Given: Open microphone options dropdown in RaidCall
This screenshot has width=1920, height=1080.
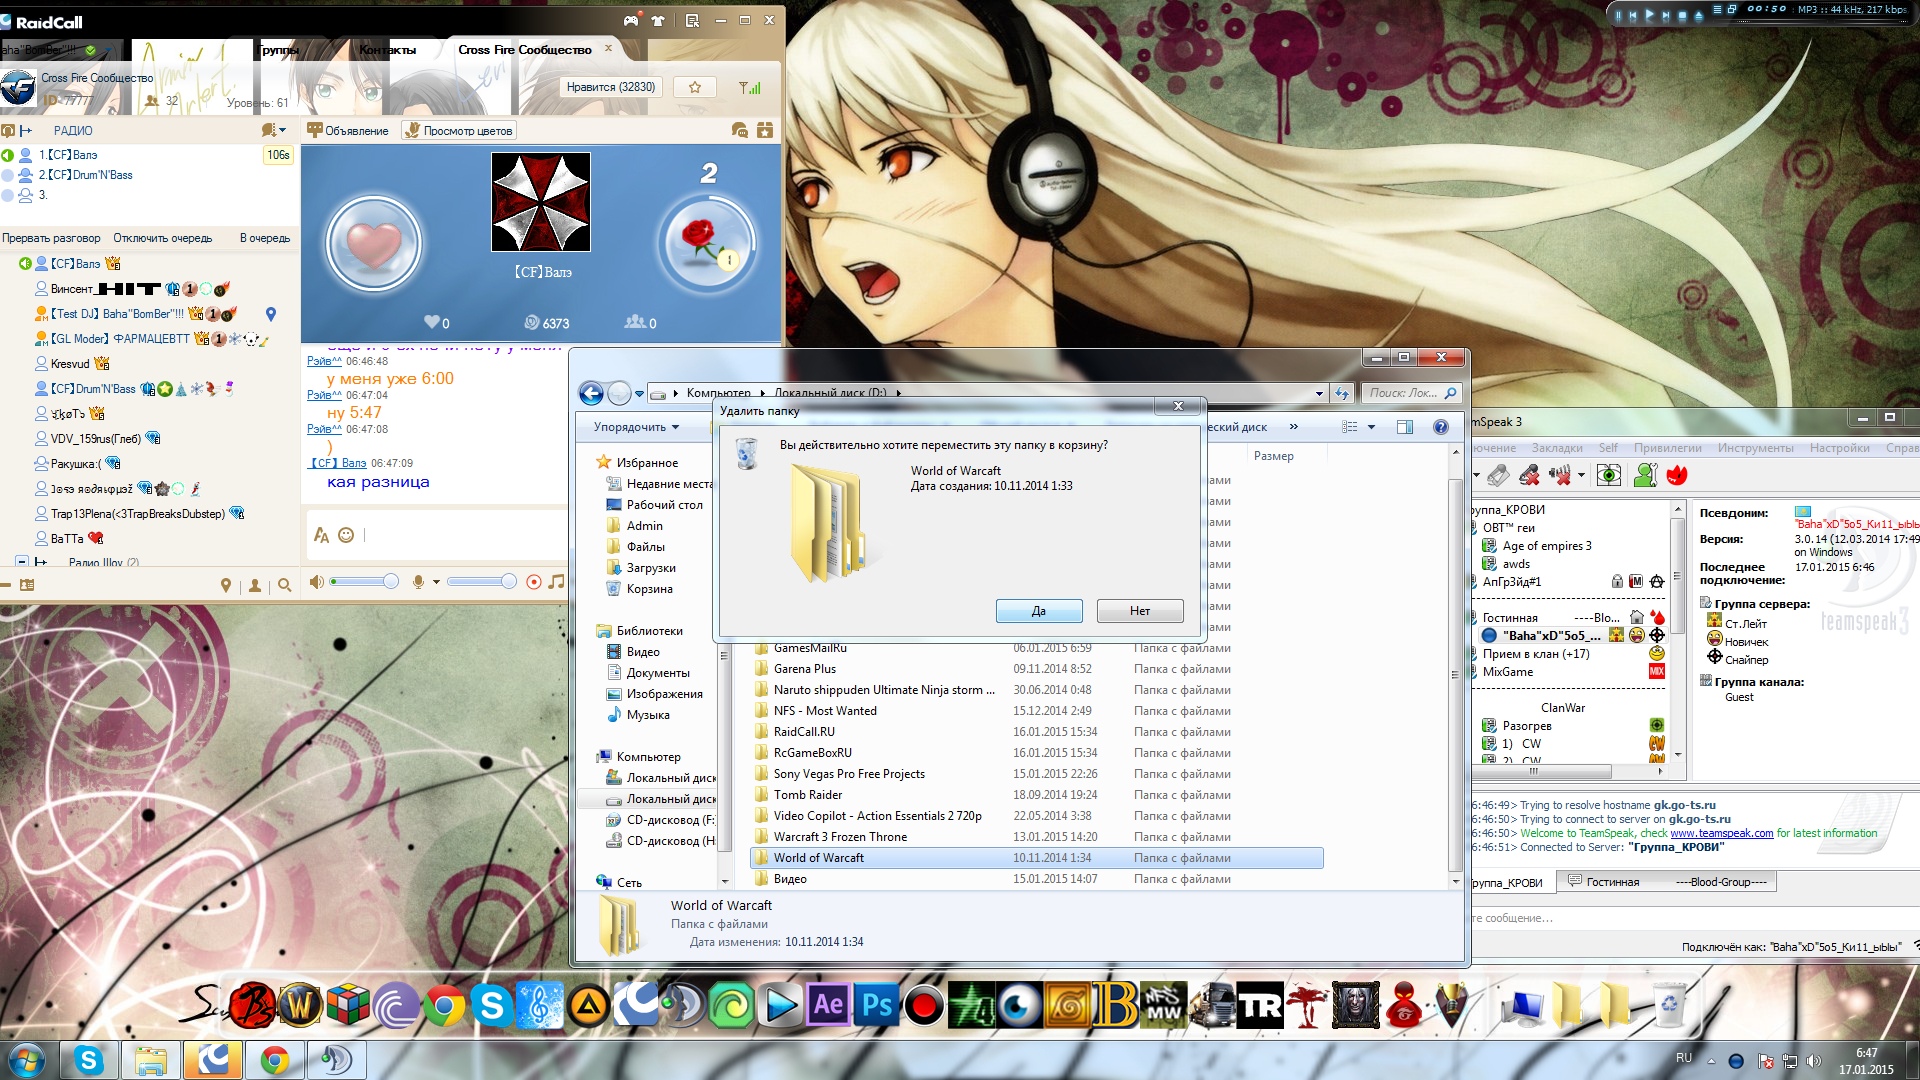Looking at the screenshot, I should click(x=436, y=582).
